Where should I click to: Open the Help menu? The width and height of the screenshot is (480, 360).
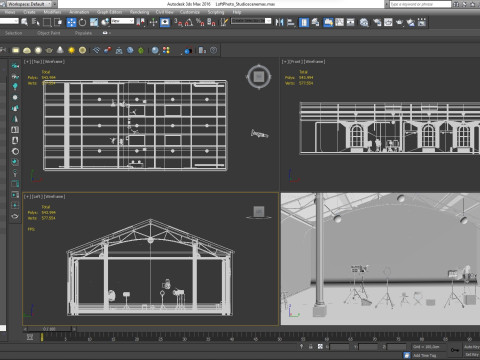point(237,12)
